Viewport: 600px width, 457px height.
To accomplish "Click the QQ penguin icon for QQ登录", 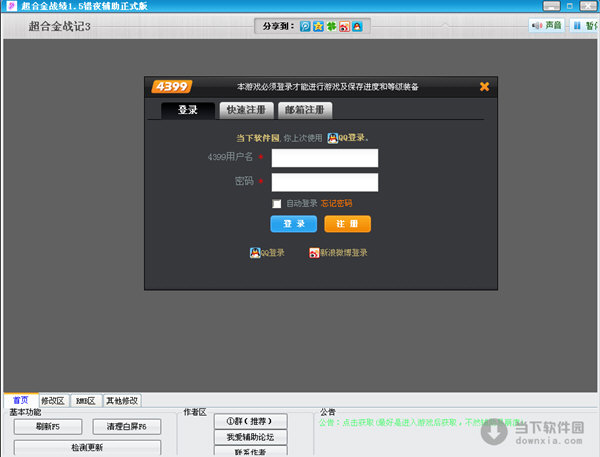I will click(x=254, y=253).
